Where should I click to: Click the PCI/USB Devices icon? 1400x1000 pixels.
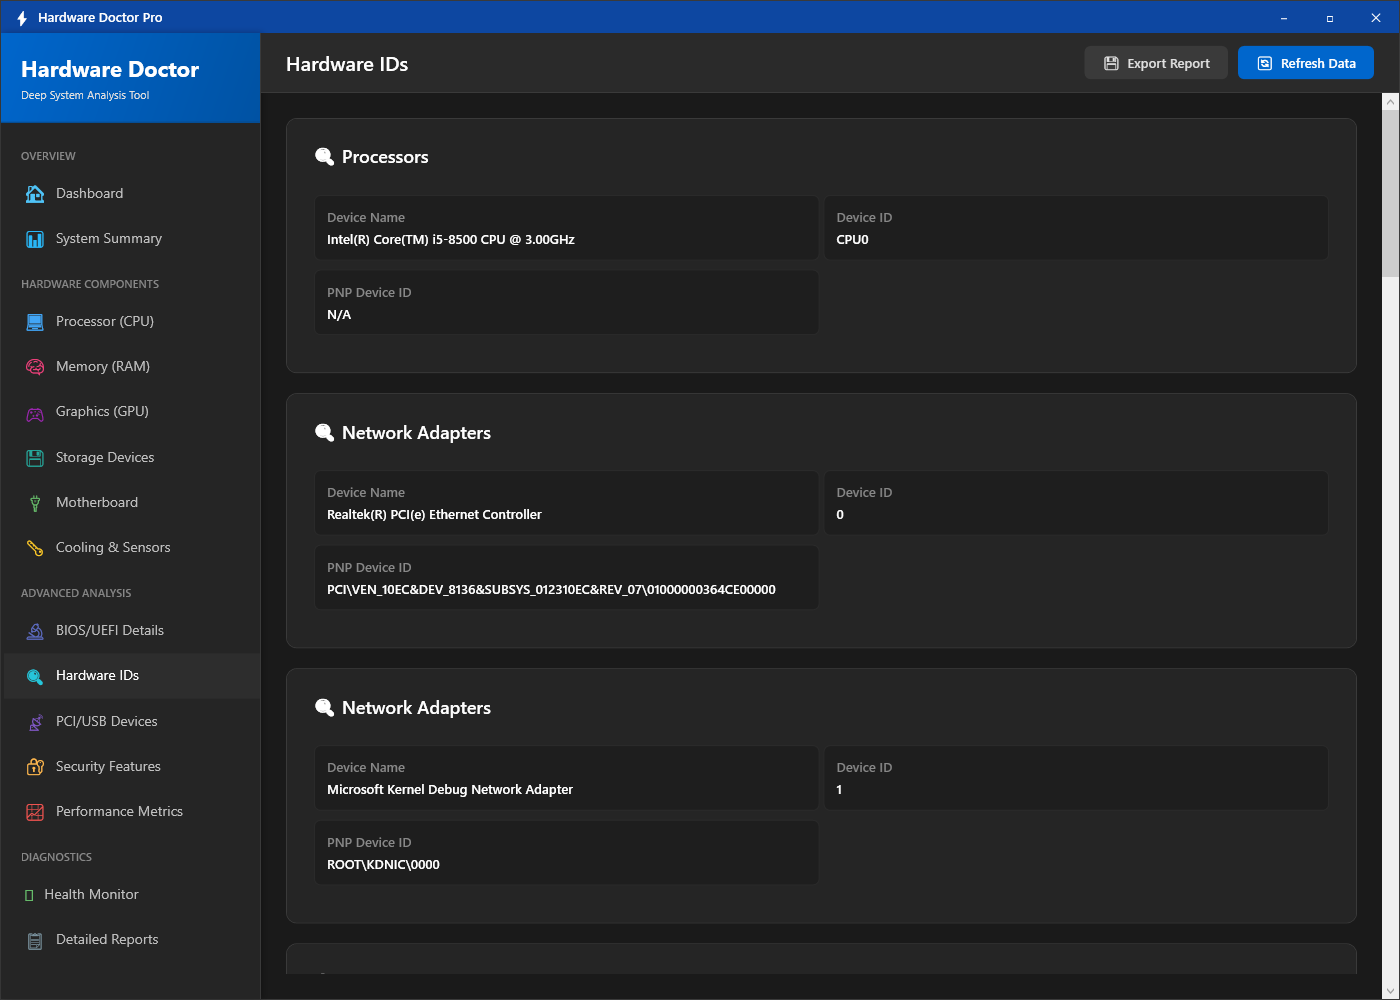pyautogui.click(x=35, y=722)
